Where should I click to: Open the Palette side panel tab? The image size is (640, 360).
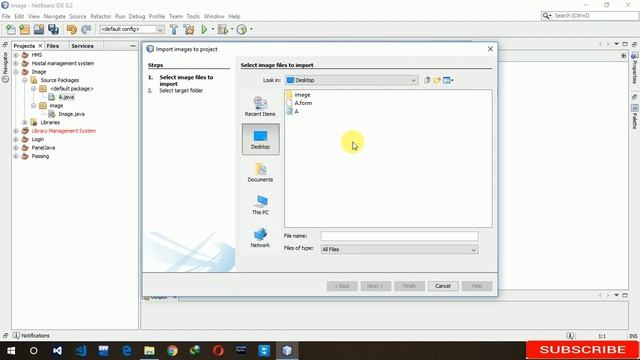pyautogui.click(x=635, y=117)
